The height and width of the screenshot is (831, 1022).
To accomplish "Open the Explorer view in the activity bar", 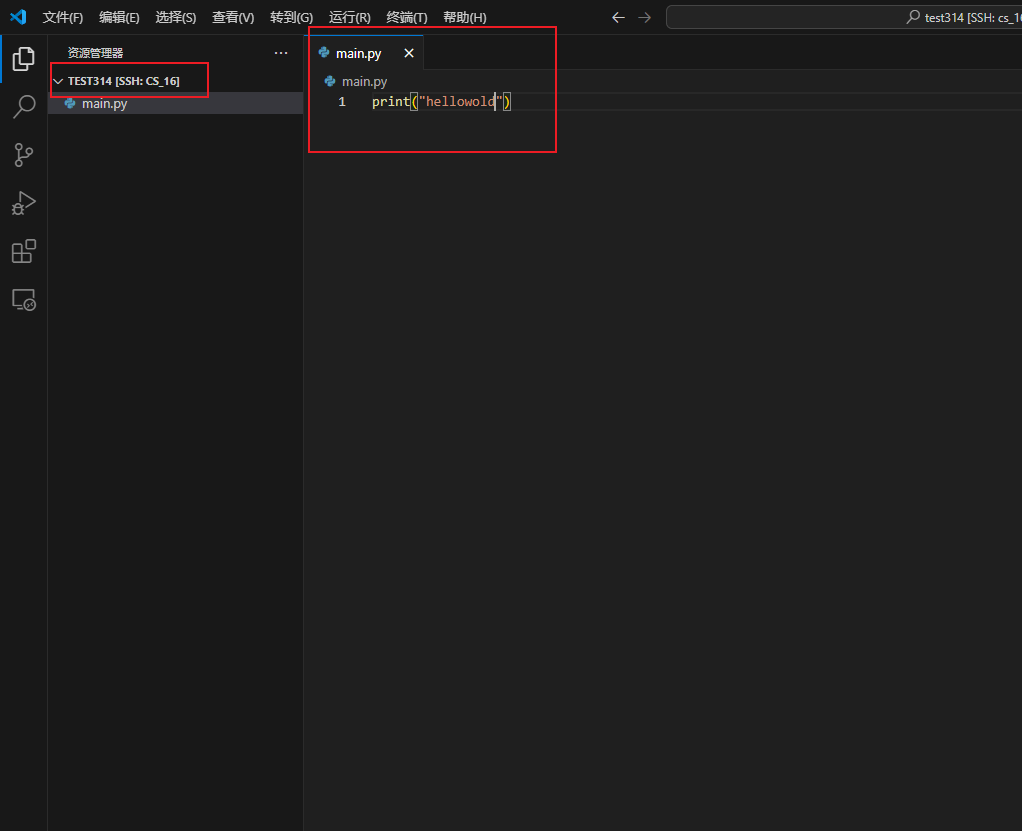I will [23, 59].
